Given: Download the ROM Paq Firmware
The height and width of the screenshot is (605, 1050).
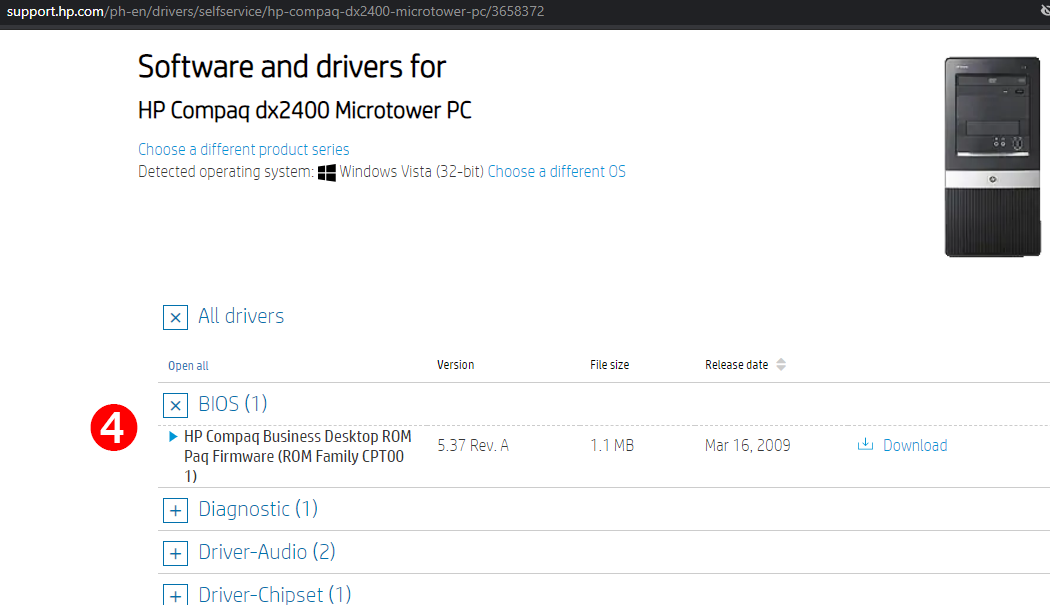Looking at the screenshot, I should pos(915,446).
